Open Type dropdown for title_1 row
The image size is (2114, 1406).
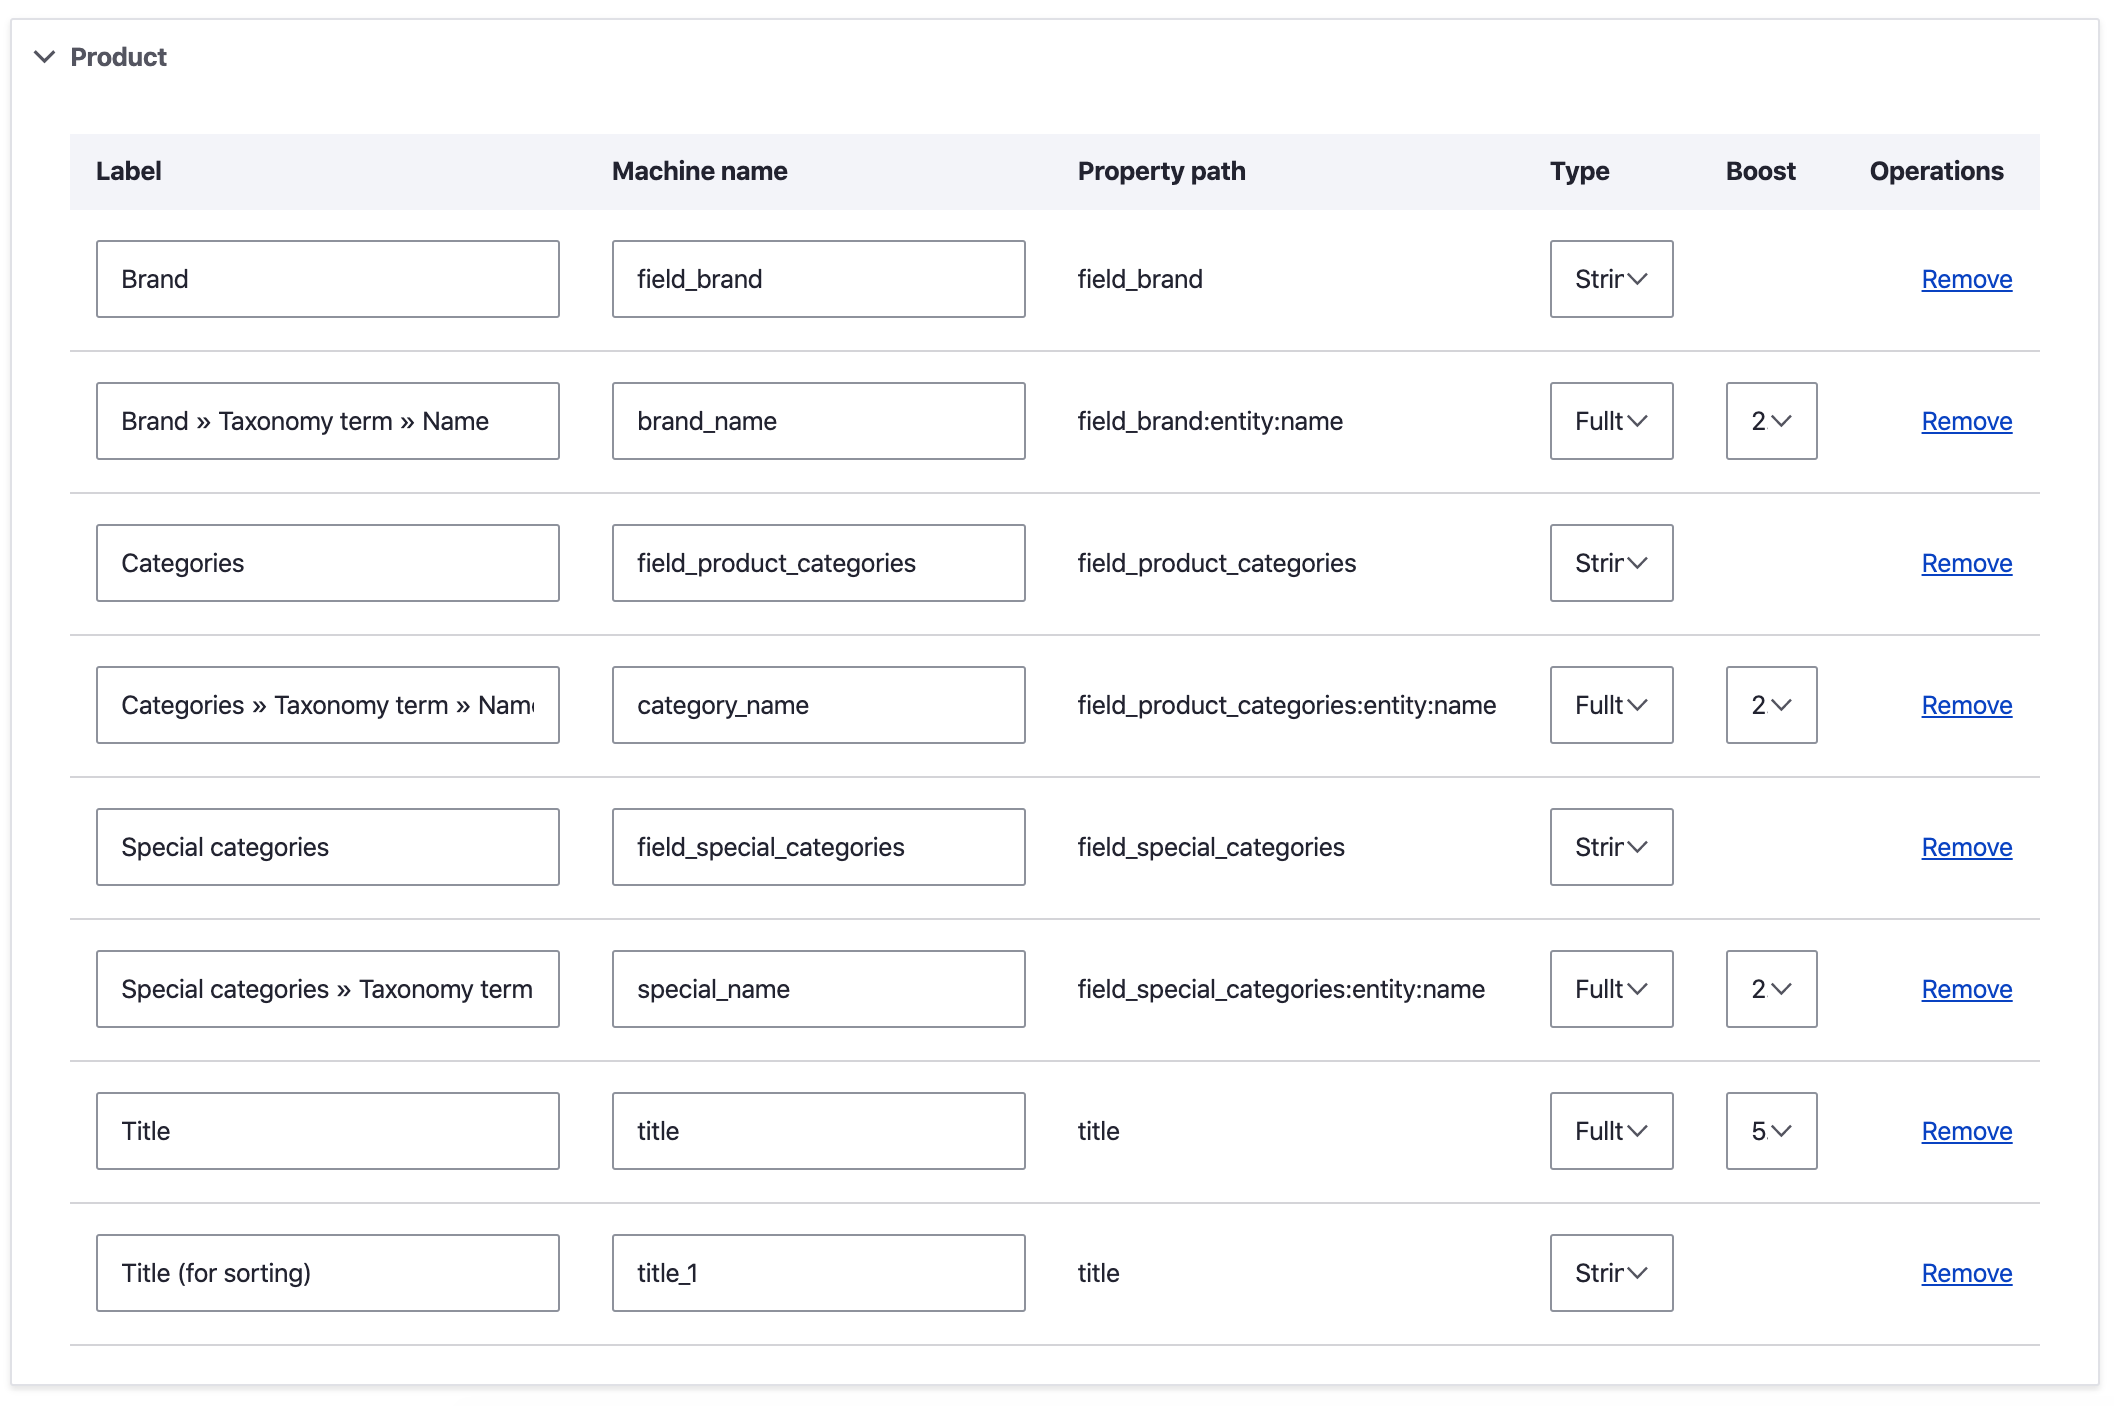[x=1610, y=1273]
